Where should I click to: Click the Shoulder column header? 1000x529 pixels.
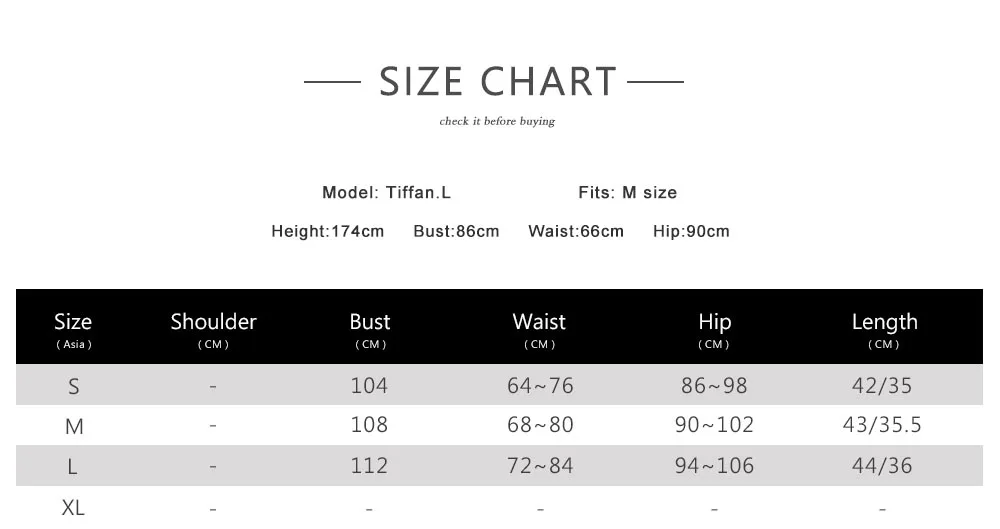[x=213, y=329]
